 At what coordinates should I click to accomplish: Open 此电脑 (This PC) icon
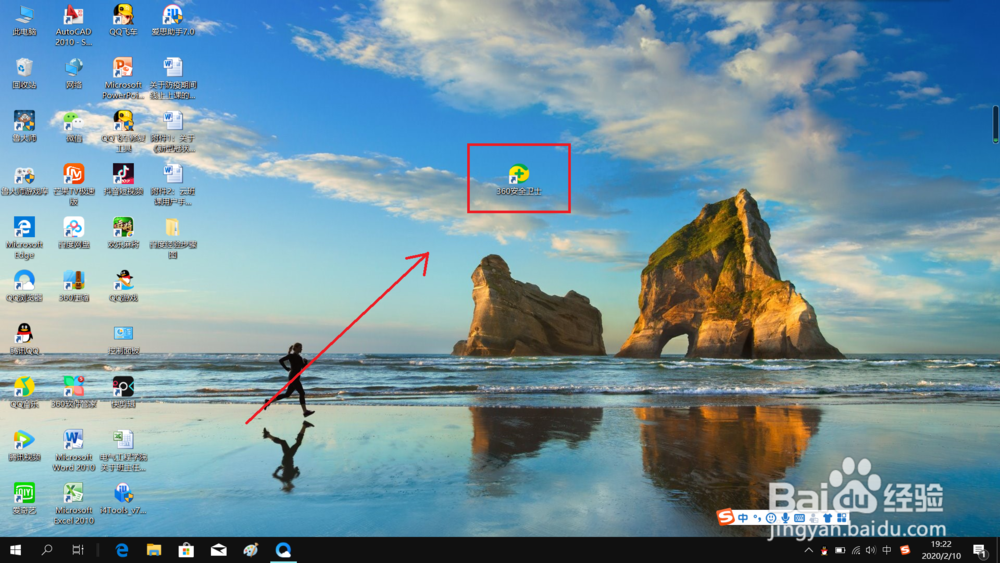click(x=24, y=20)
